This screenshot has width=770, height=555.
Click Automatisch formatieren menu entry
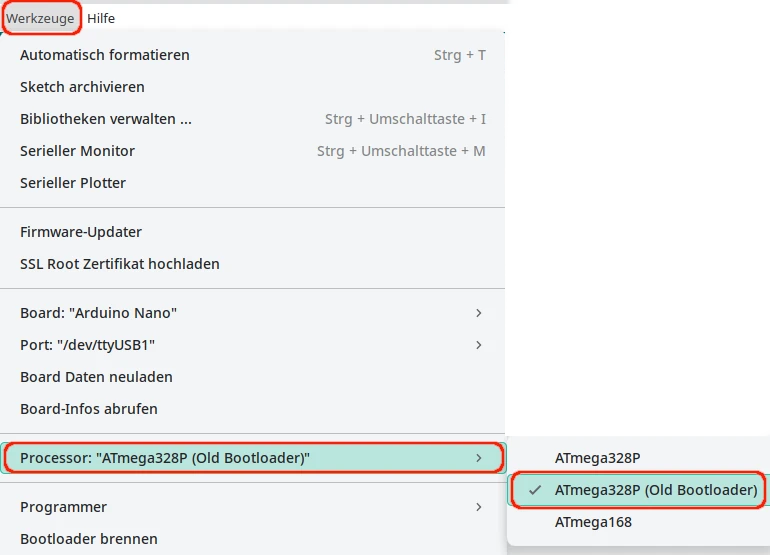point(105,55)
